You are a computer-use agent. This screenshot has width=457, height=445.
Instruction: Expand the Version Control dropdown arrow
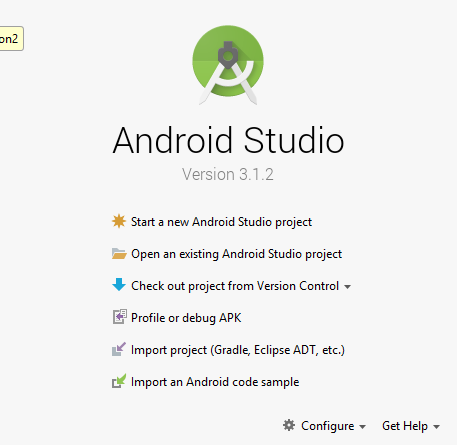pyautogui.click(x=347, y=287)
